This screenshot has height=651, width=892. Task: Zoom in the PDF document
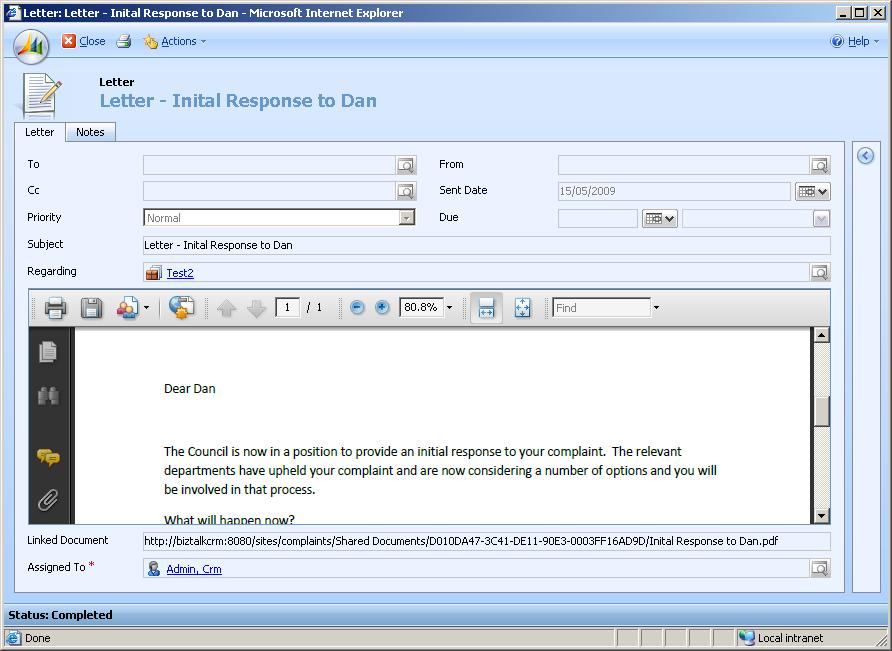(382, 308)
